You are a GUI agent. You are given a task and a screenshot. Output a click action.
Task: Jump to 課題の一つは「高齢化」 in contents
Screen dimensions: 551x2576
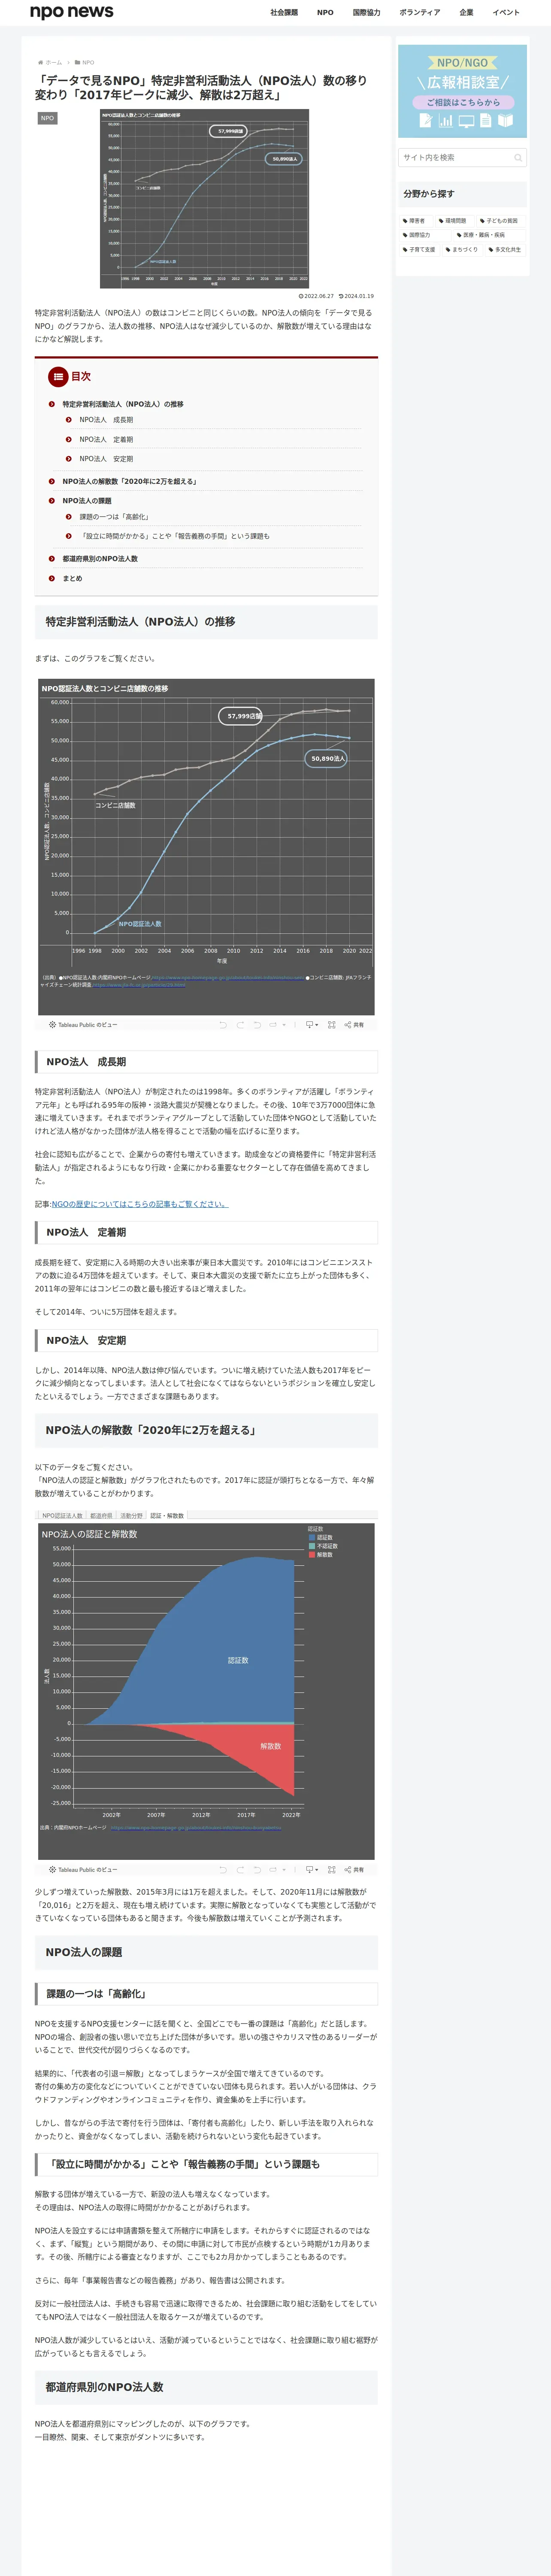pos(115,517)
